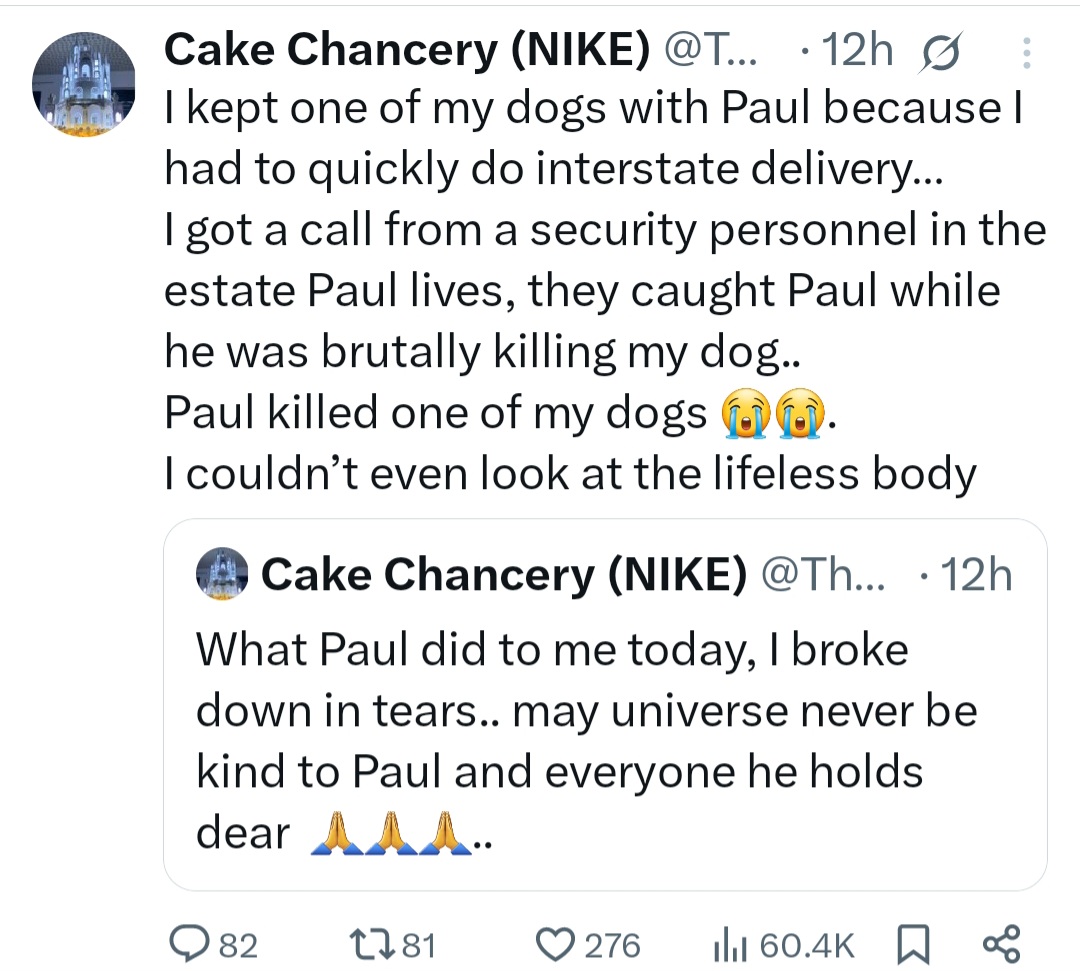Click Cake Chancery (NIKE) name in quoted tweet
This screenshot has width=1080, height=971.
[x=504, y=576]
